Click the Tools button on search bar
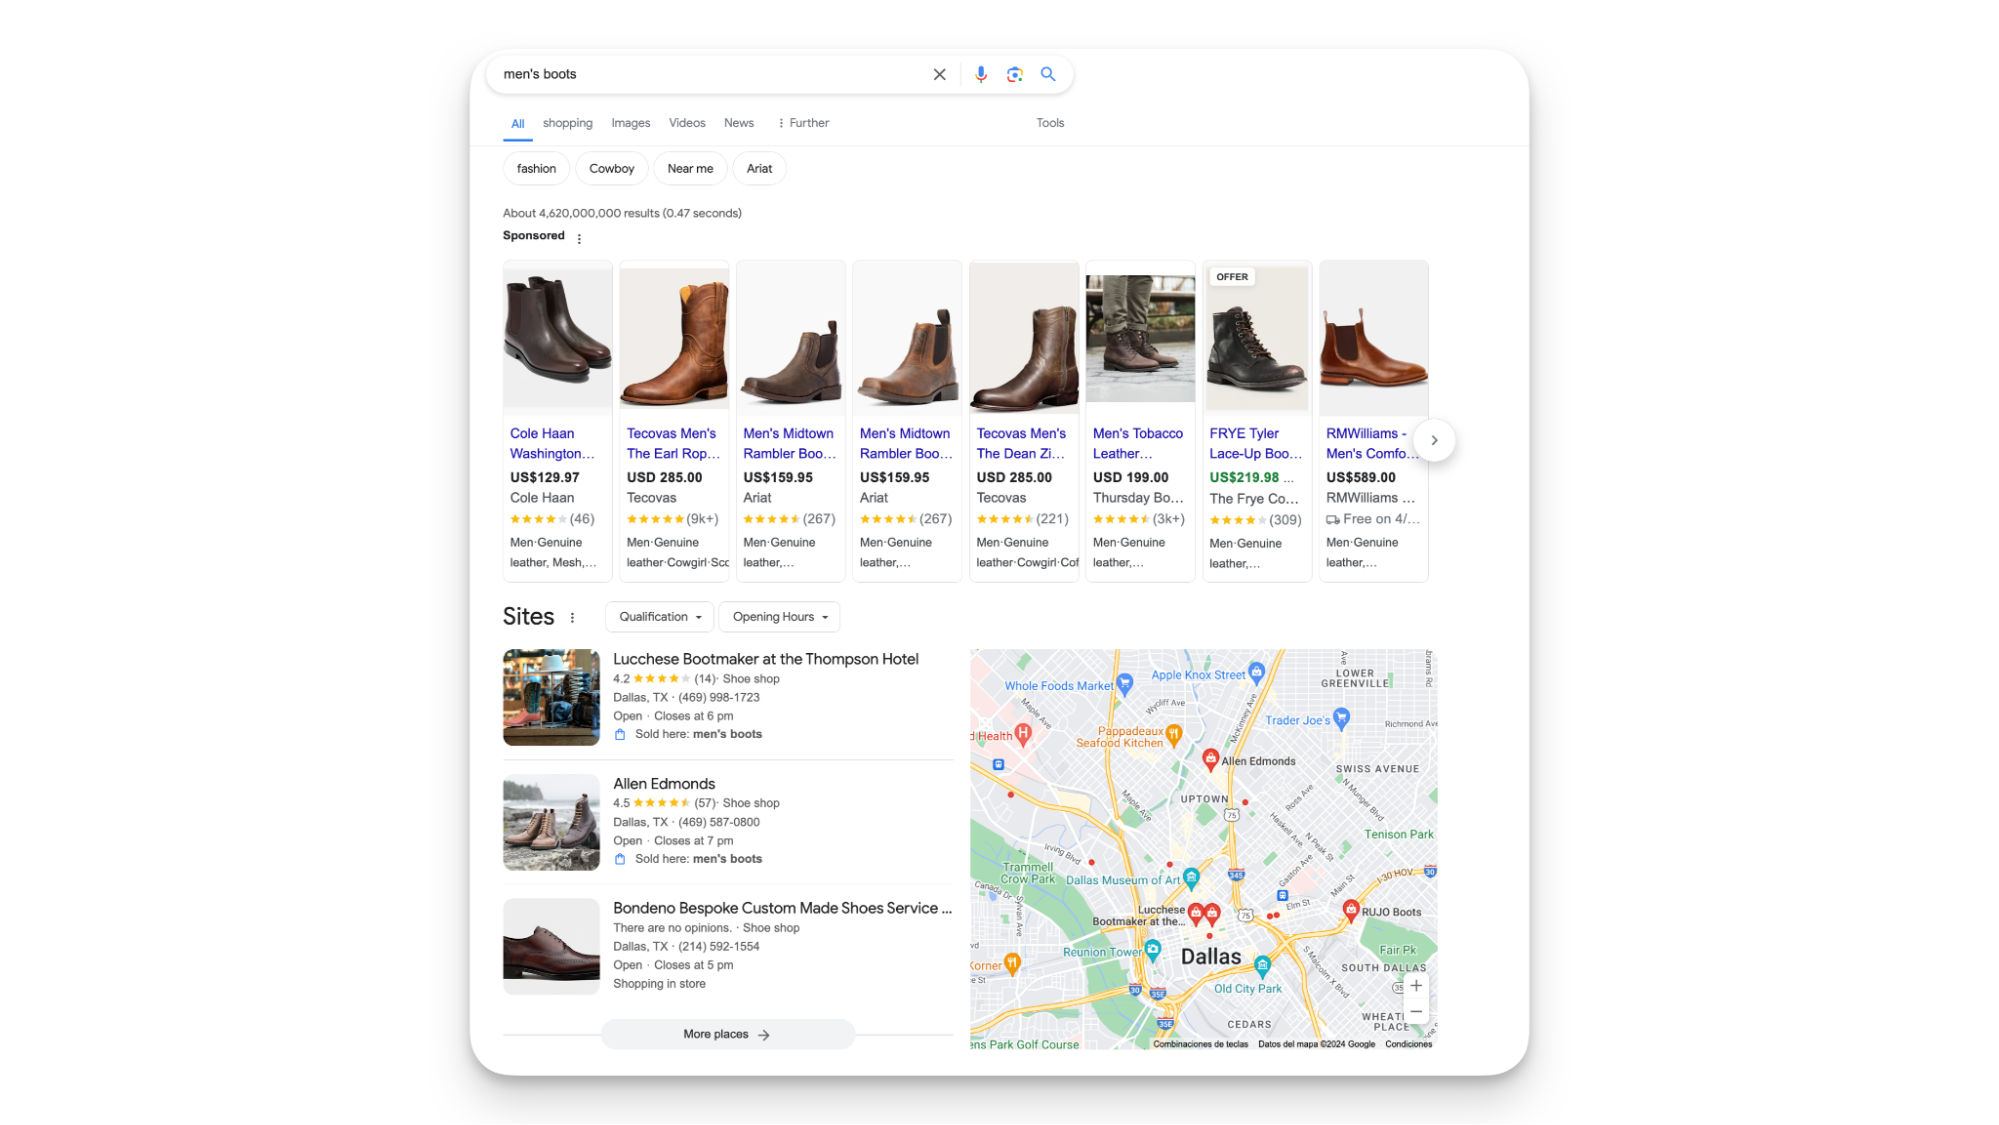Image resolution: width=1999 pixels, height=1125 pixels. 1052,122
